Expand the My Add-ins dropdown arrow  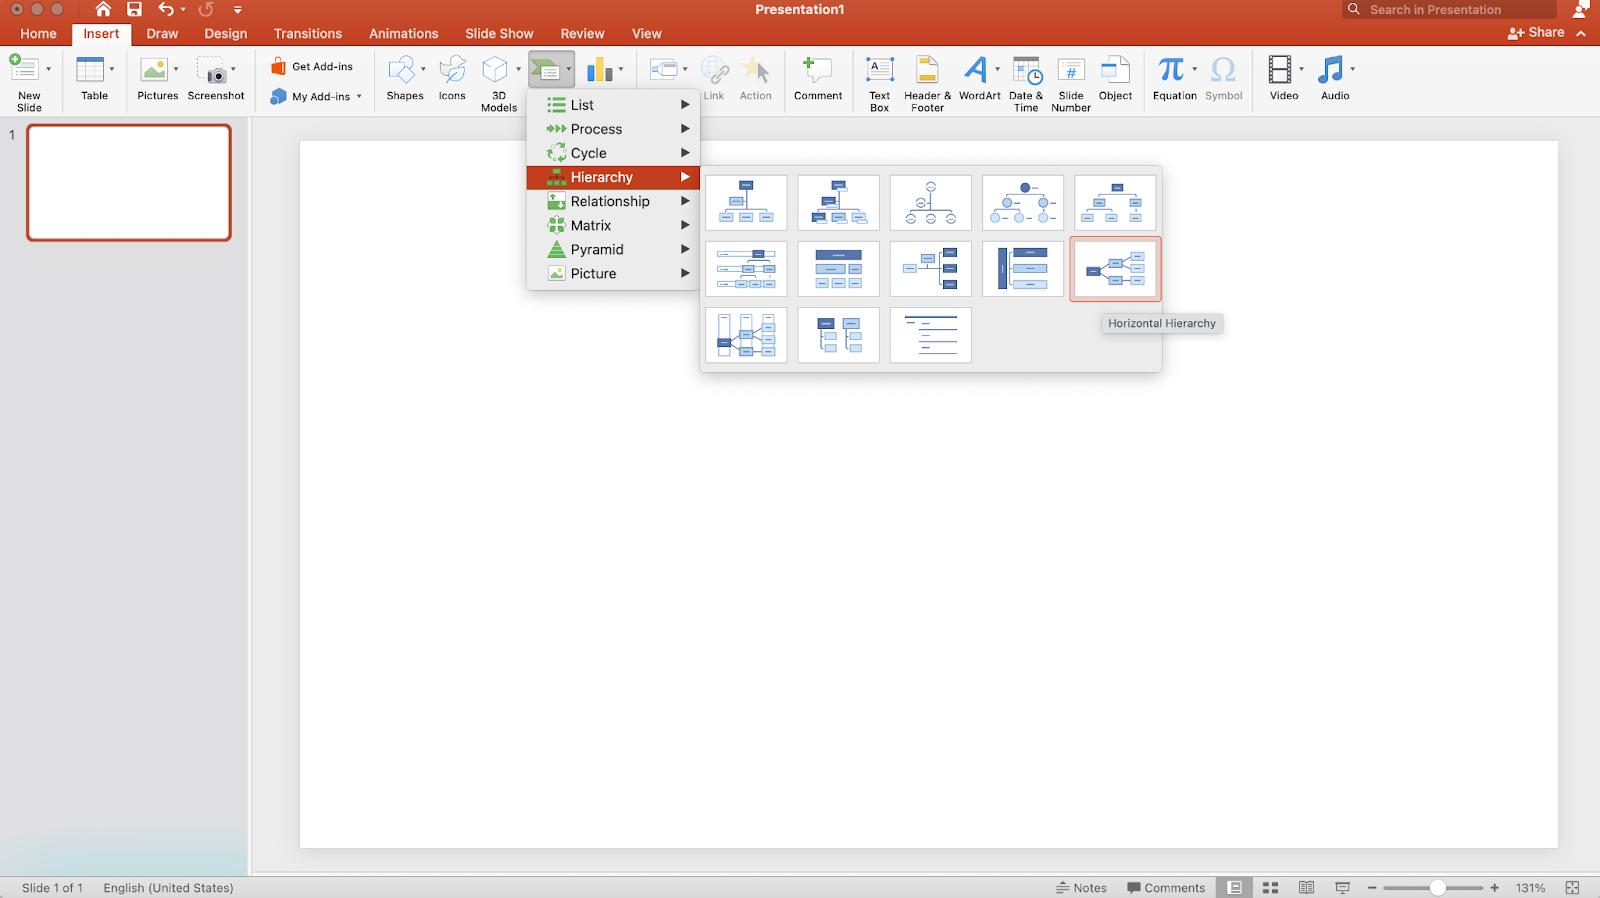pos(359,97)
